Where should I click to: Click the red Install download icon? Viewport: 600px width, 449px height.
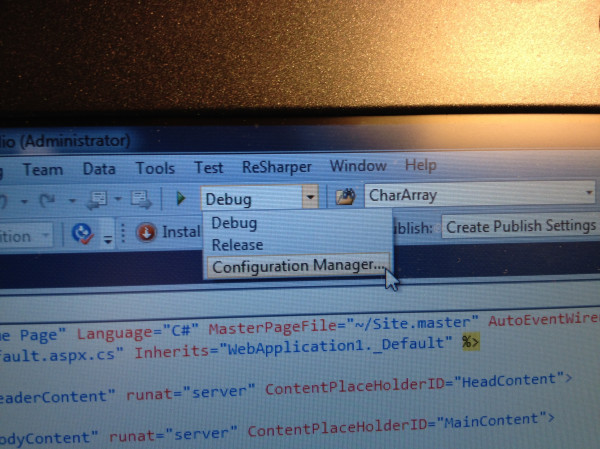(146, 232)
